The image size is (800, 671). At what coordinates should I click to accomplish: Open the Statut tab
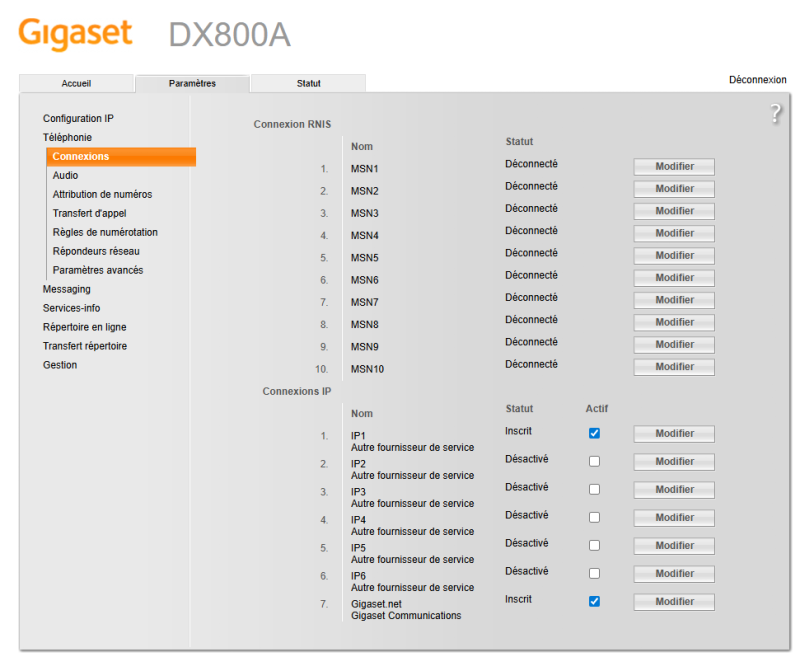pos(308,84)
